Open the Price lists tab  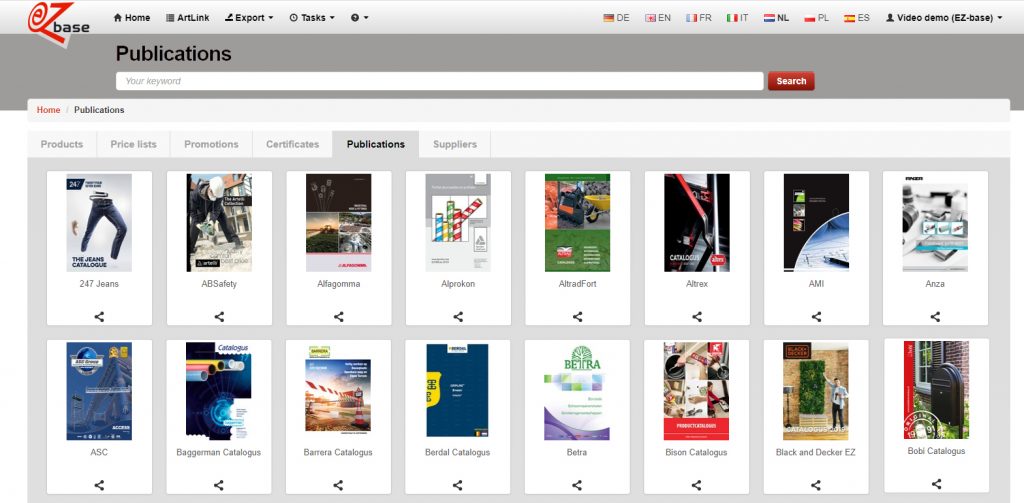coord(133,144)
